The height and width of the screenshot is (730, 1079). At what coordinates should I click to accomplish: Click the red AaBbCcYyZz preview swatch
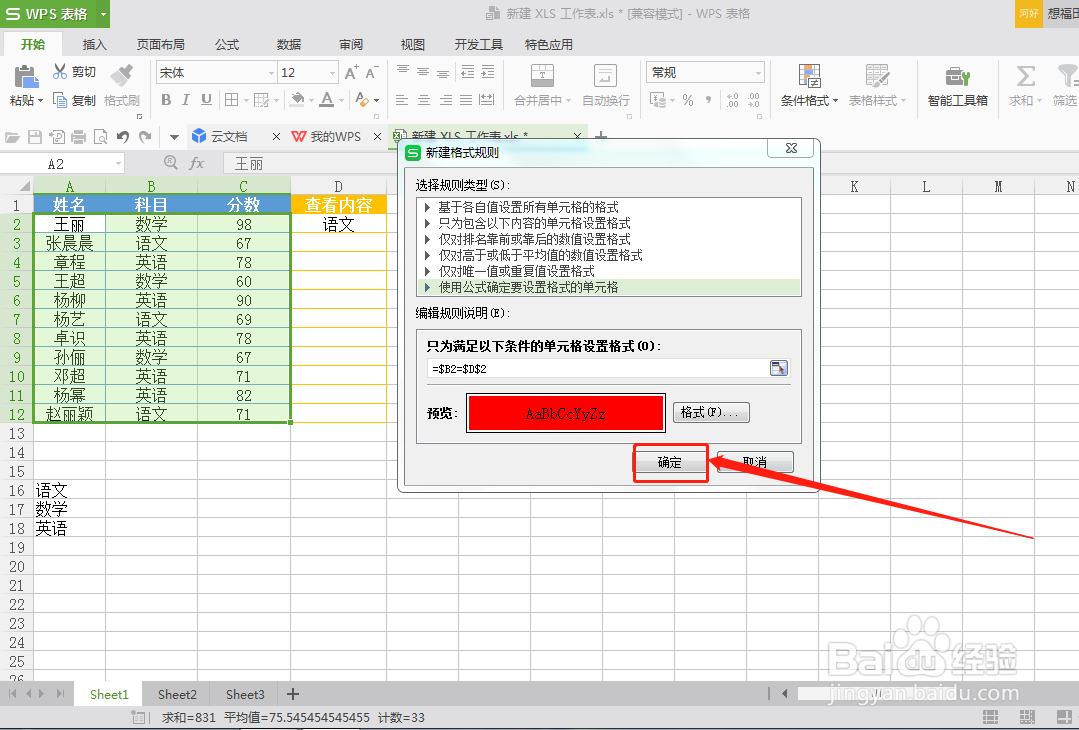pyautogui.click(x=566, y=413)
